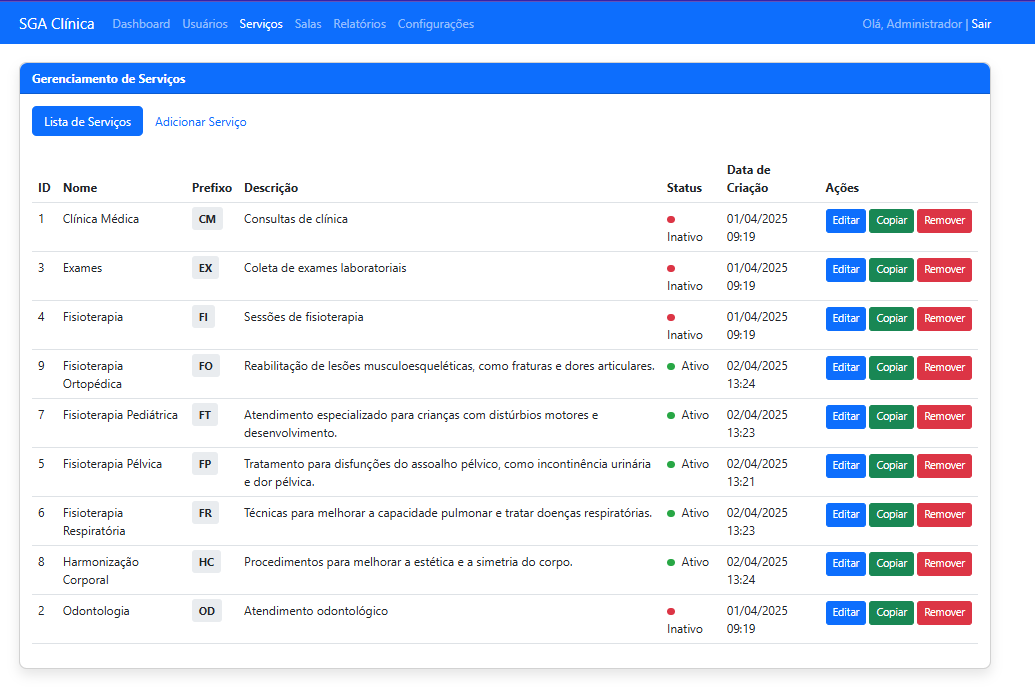Delete the Fisioterapia Pélvica service
1035x687 pixels.
[x=944, y=465]
